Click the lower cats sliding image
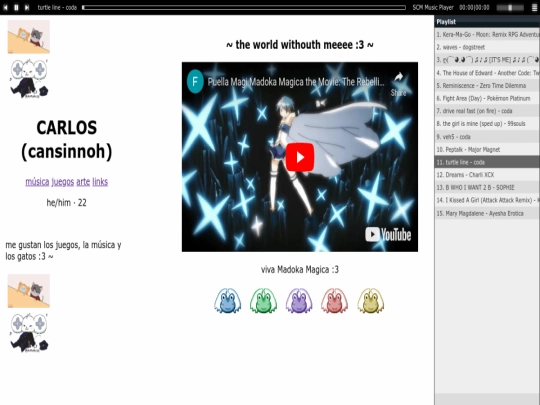 (29, 291)
